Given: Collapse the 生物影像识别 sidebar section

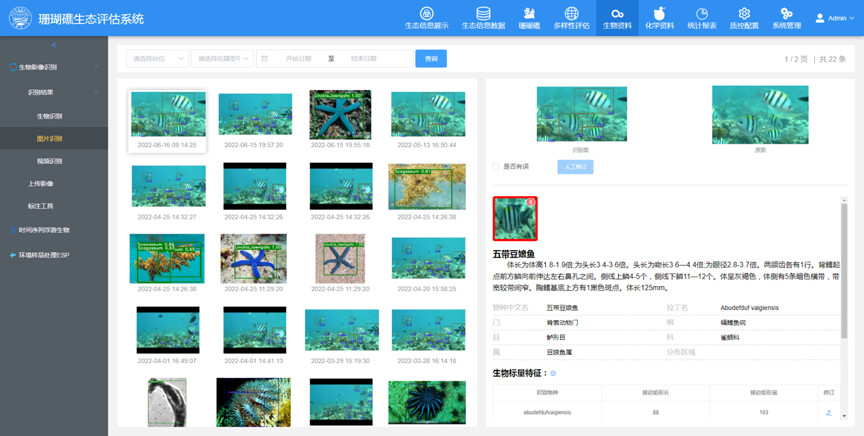Looking at the screenshot, I should pyautogui.click(x=96, y=68).
